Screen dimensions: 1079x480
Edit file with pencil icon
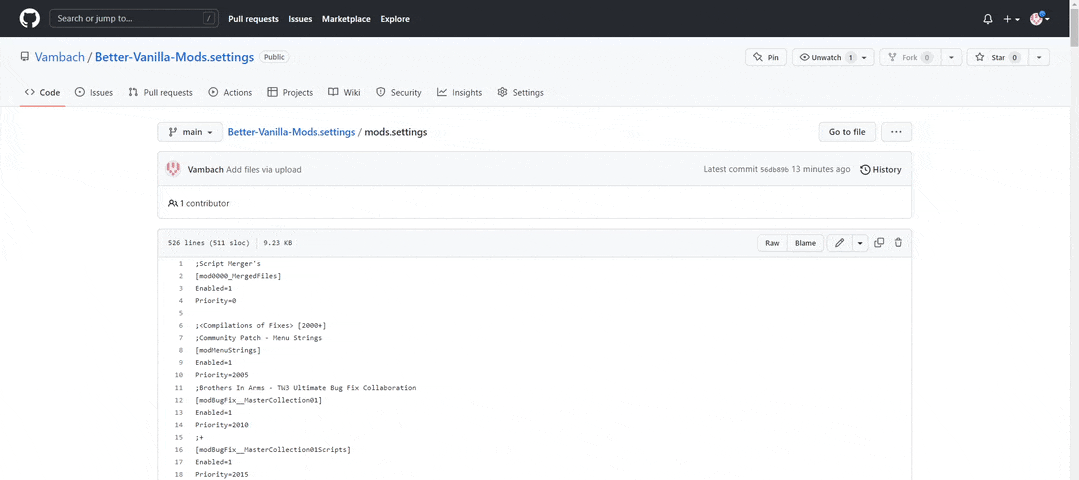(839, 243)
